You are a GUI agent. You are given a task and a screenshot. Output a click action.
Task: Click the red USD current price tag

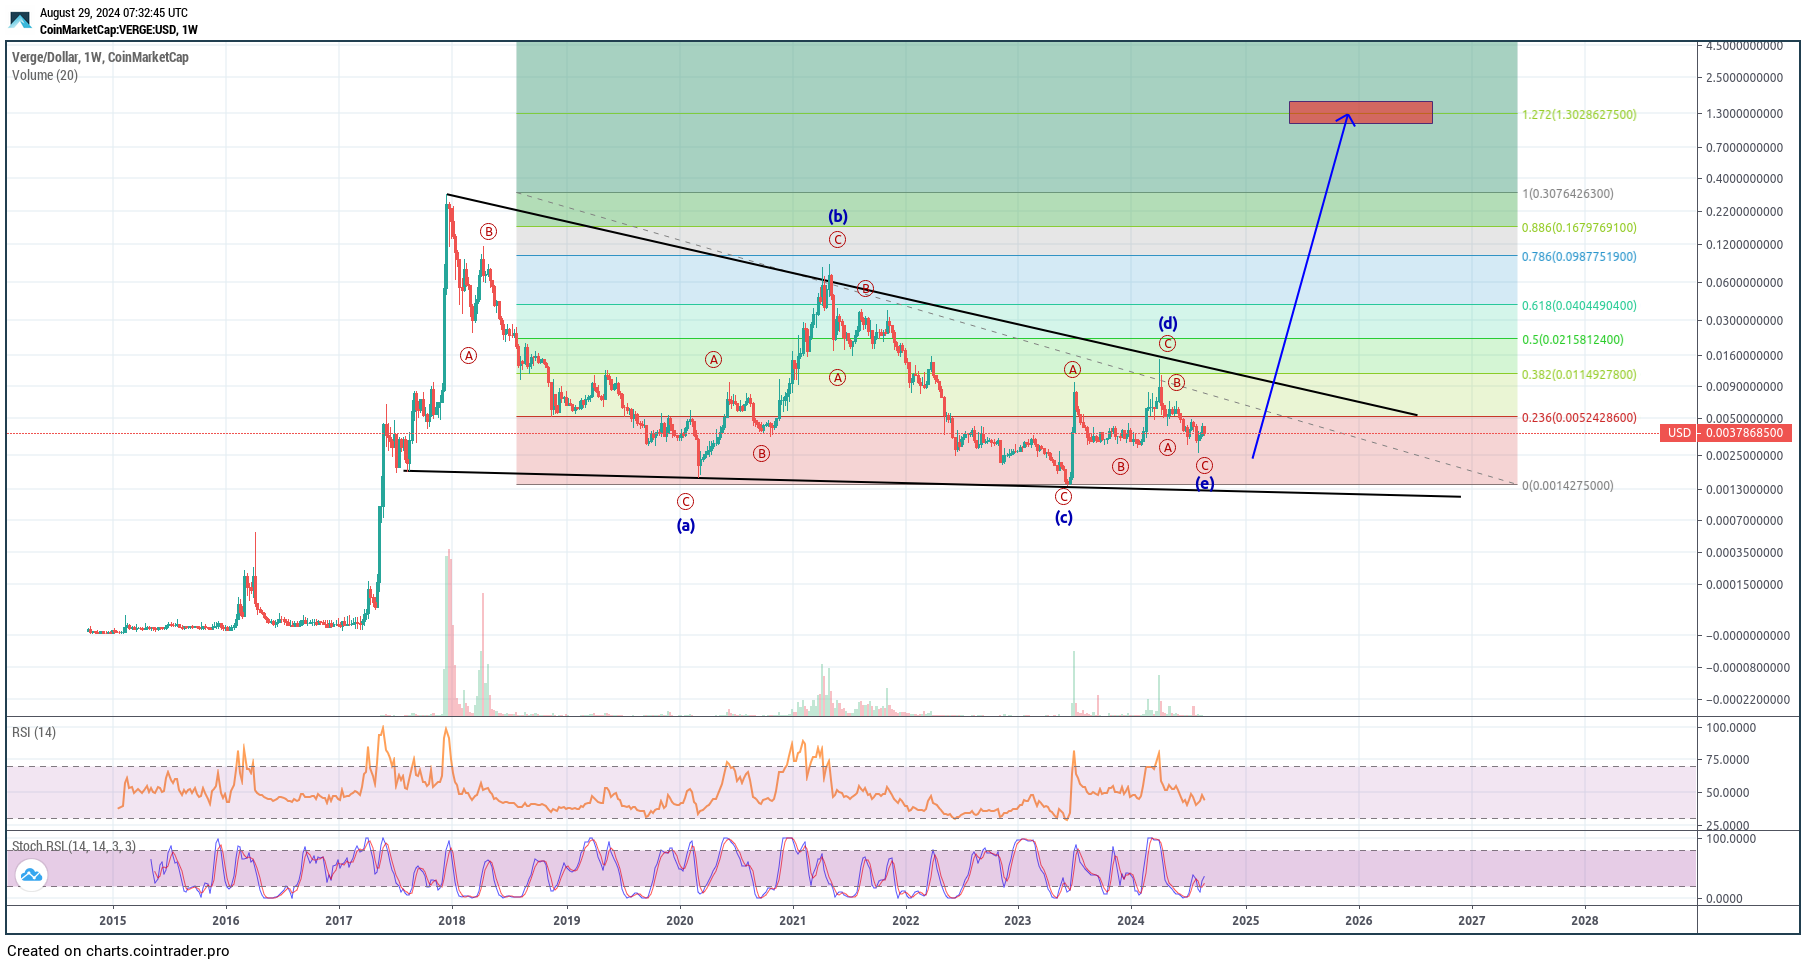[x=1726, y=433]
